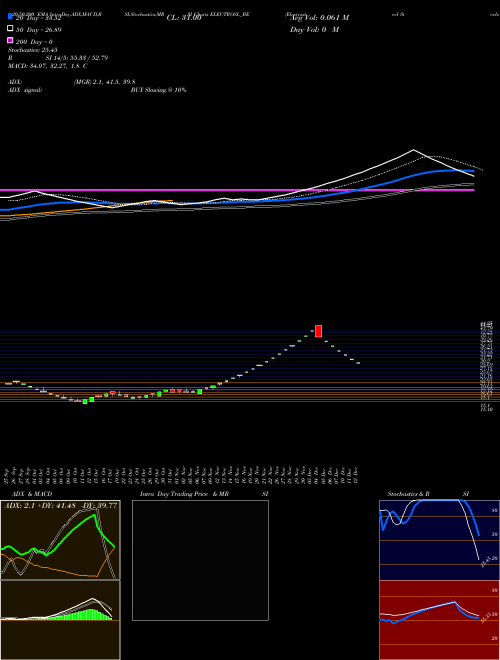Screen dimensions: 500x660
Task: Click the lowest green candlestick in October
Action: click(x=85, y=402)
